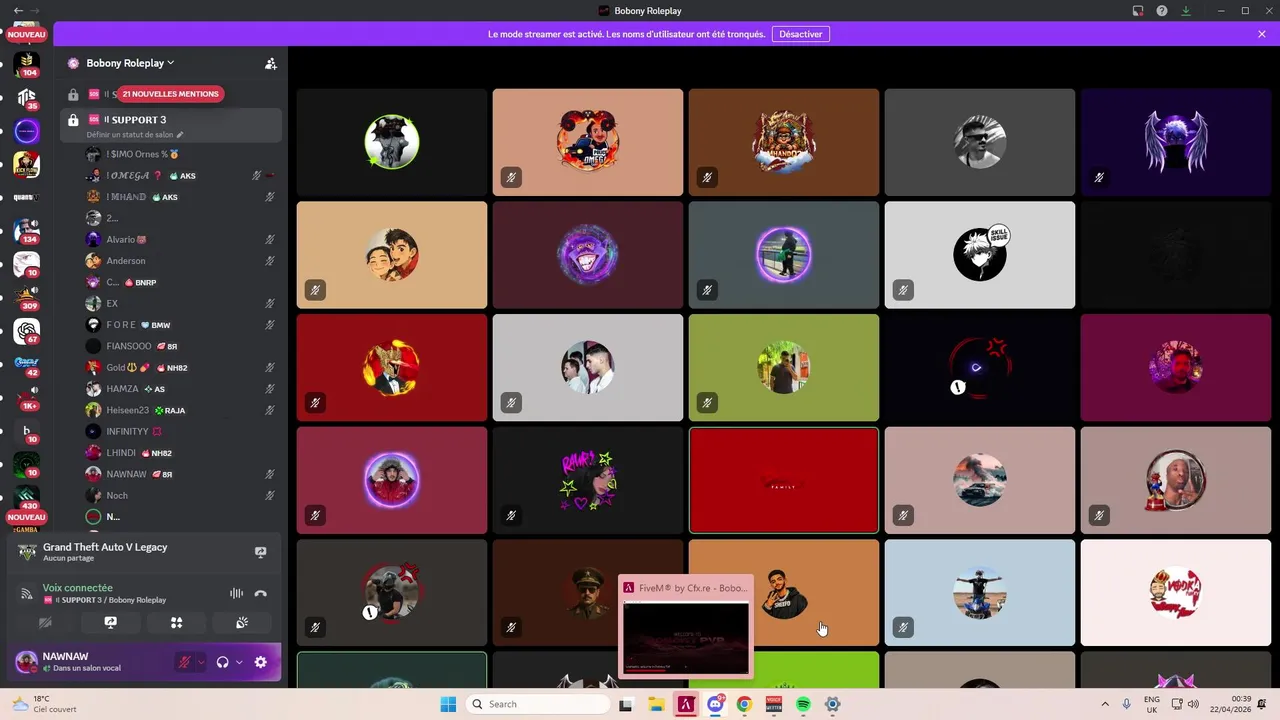Toggle the camera button in voice panel
This screenshot has height=720, width=1280.
[45, 622]
